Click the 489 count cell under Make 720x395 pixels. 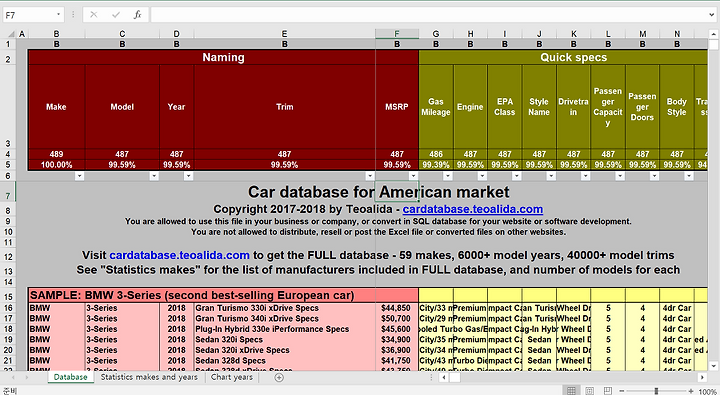[x=56, y=154]
